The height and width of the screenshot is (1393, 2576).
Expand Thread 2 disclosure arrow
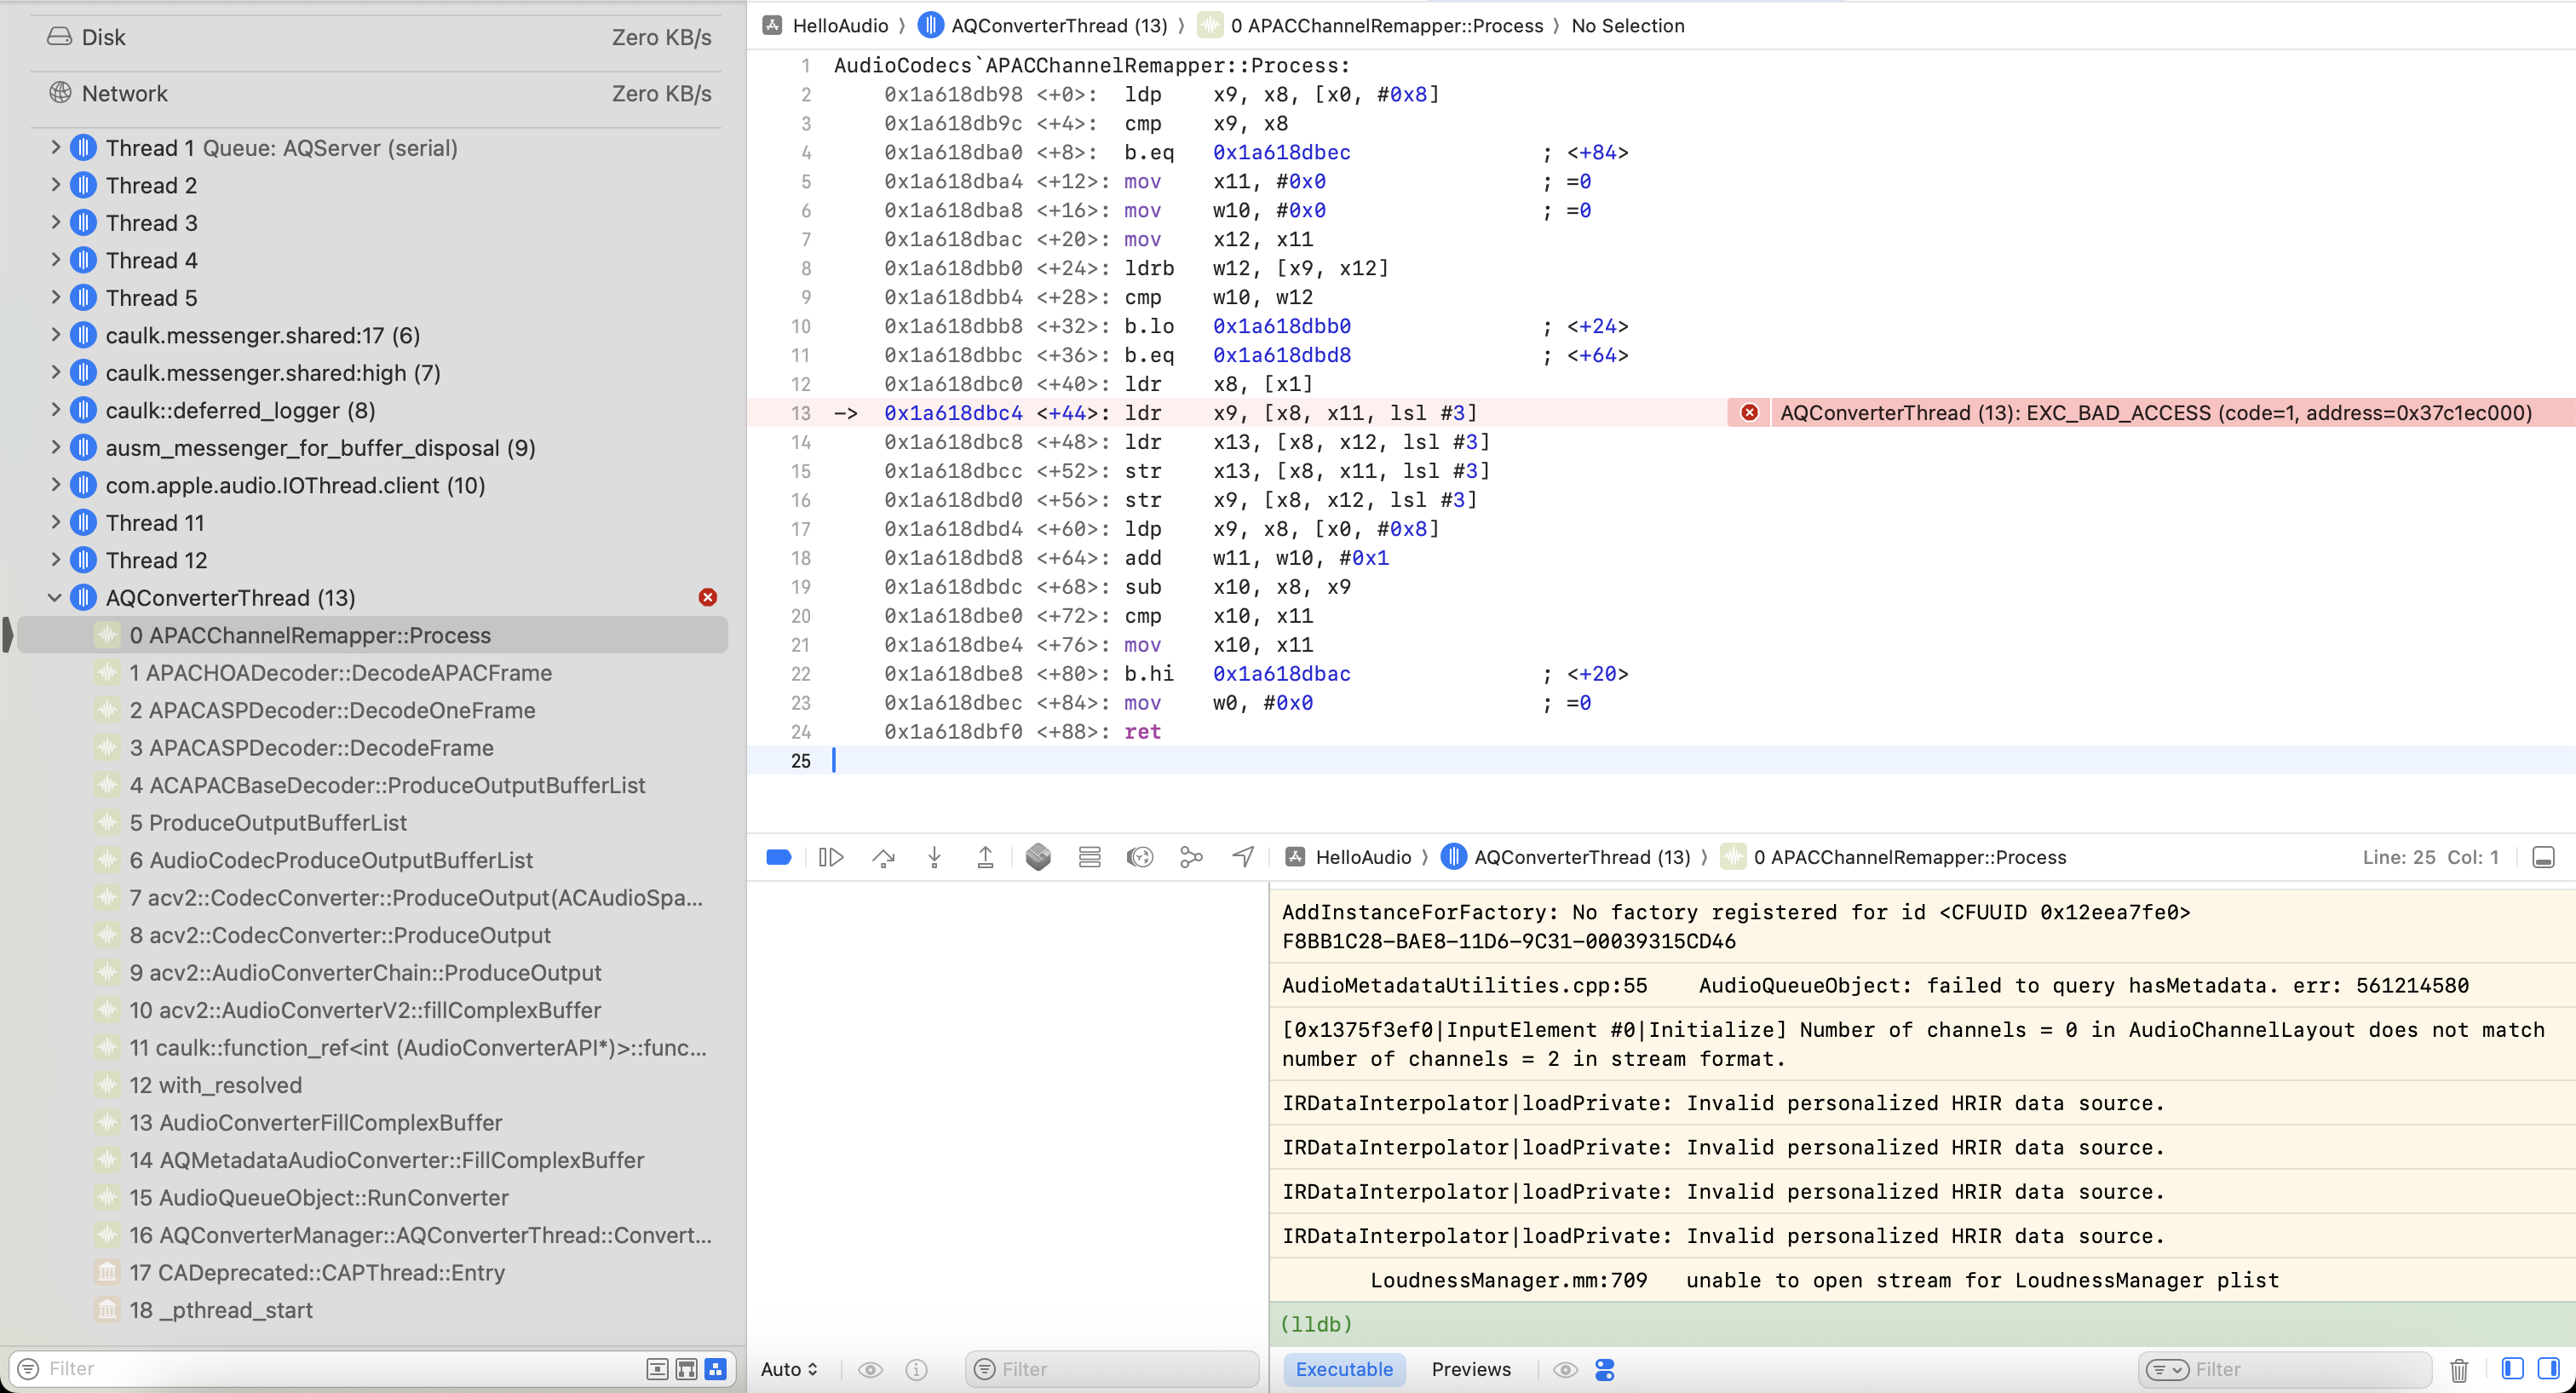click(x=56, y=185)
